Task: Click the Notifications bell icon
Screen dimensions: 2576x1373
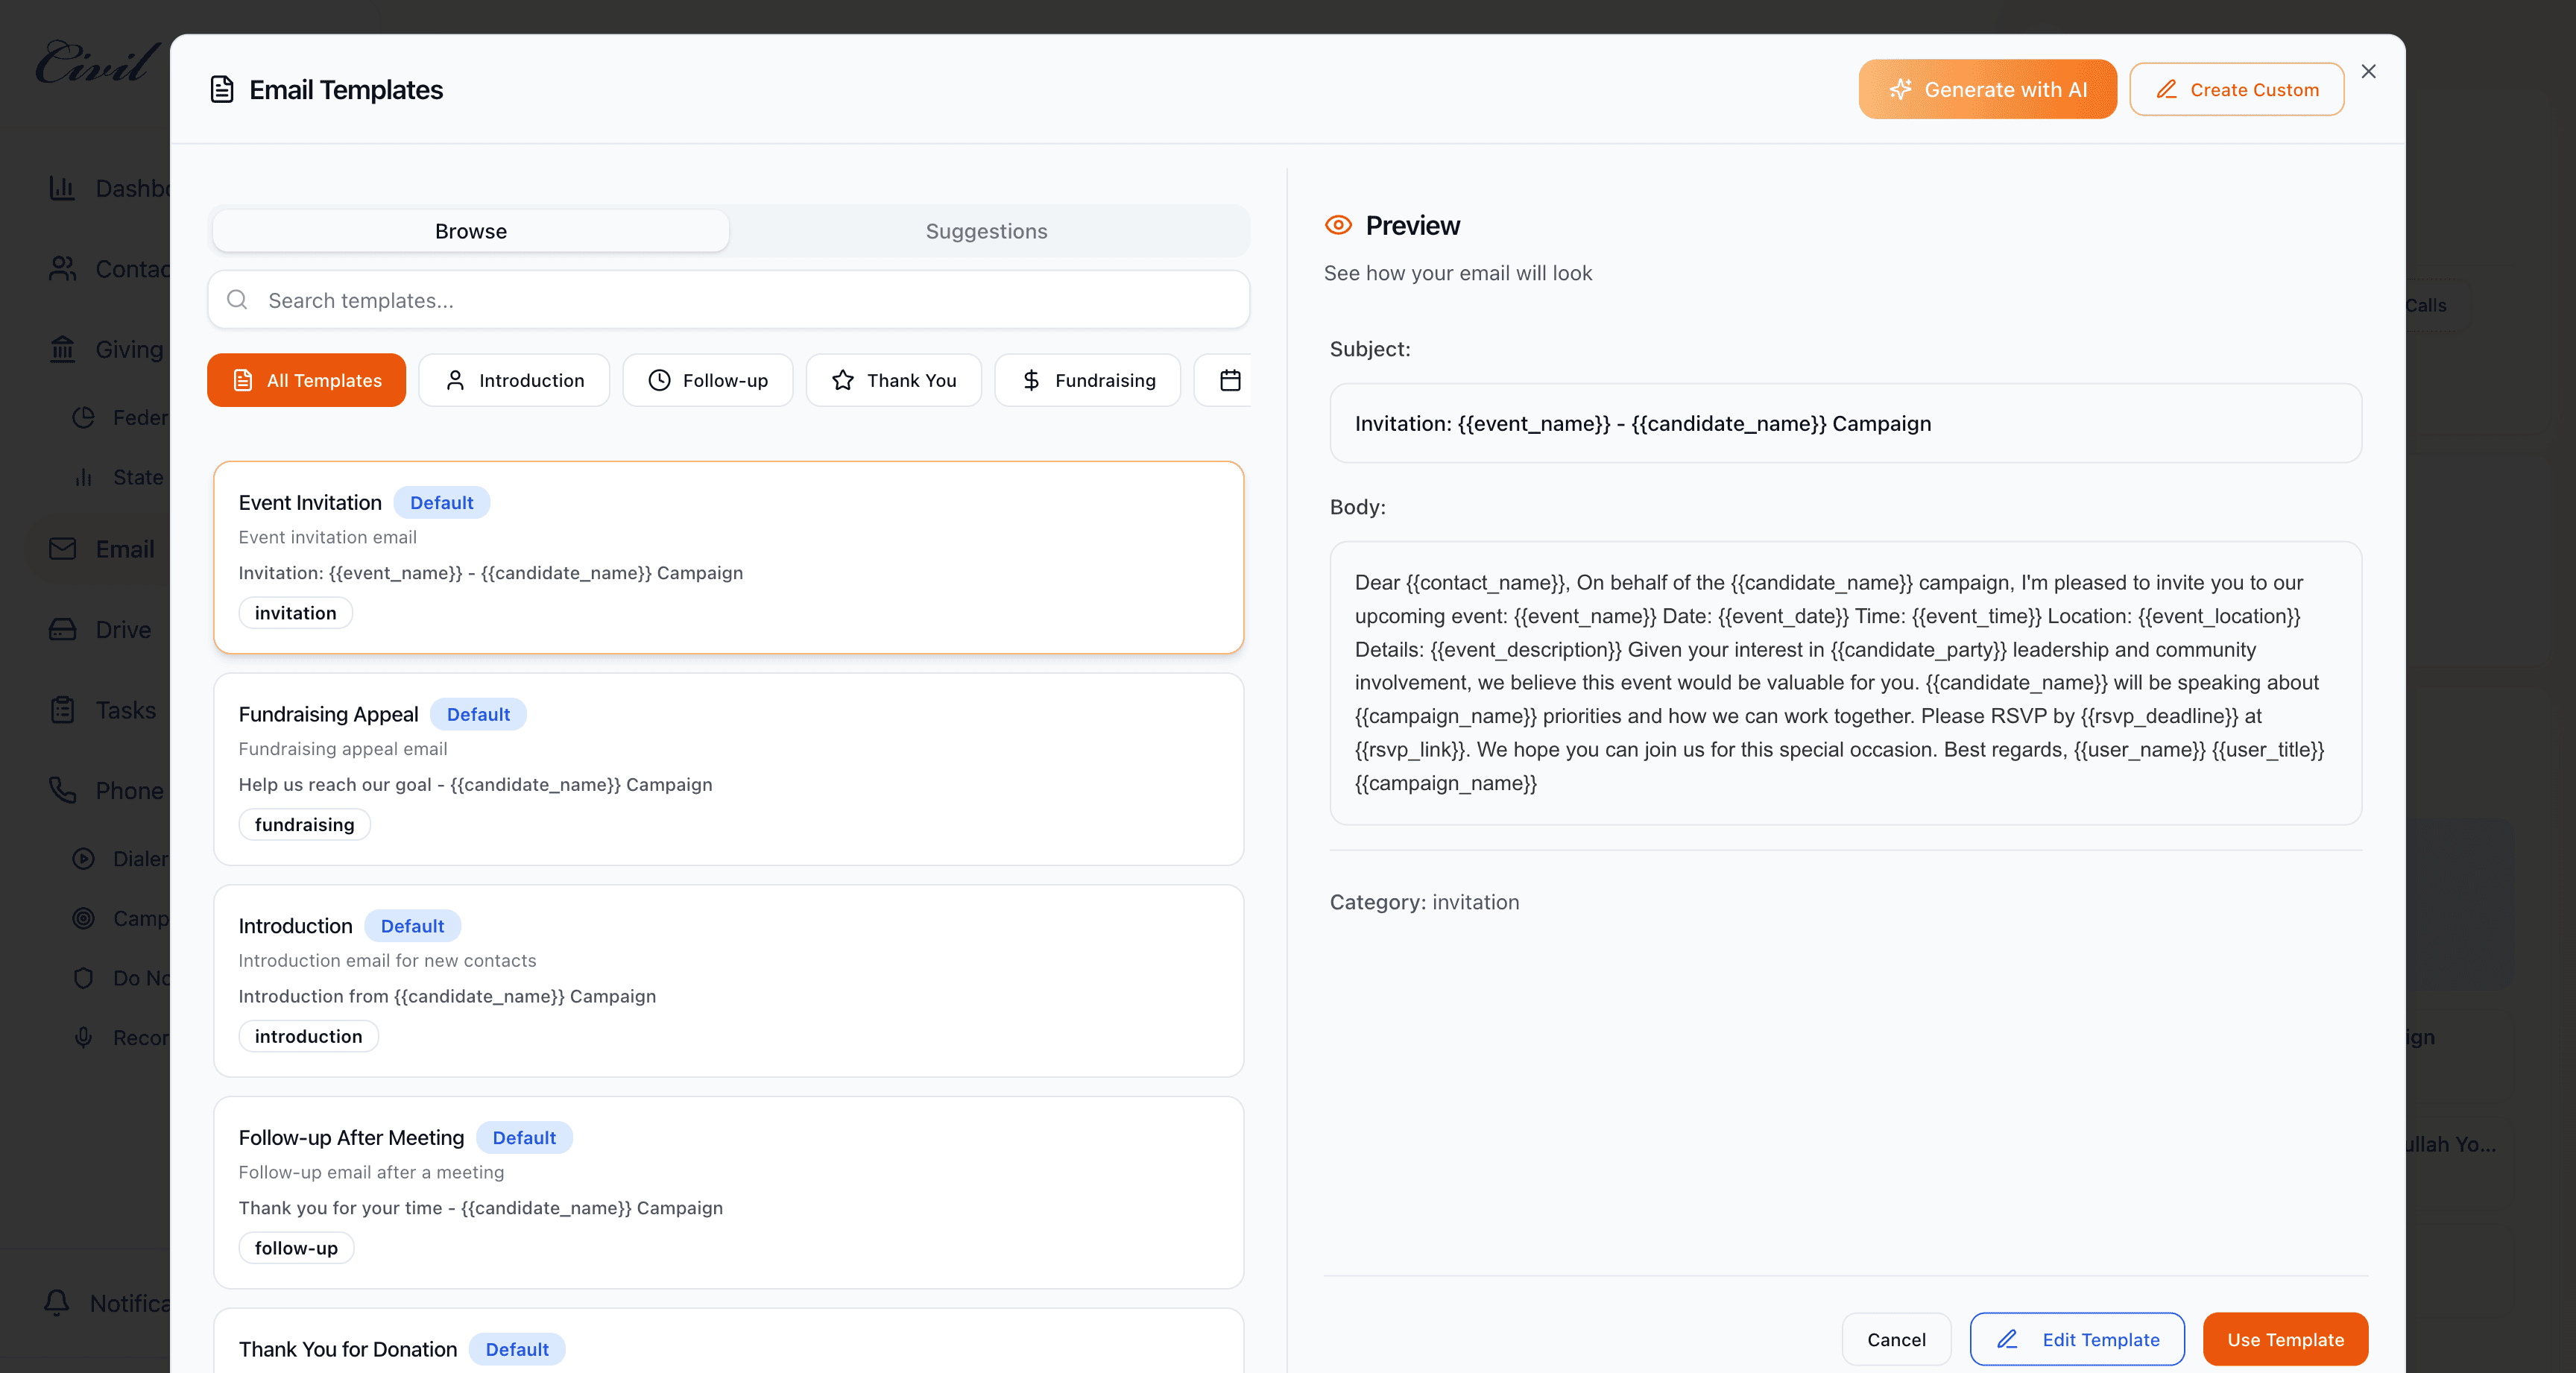Action: click(57, 1302)
